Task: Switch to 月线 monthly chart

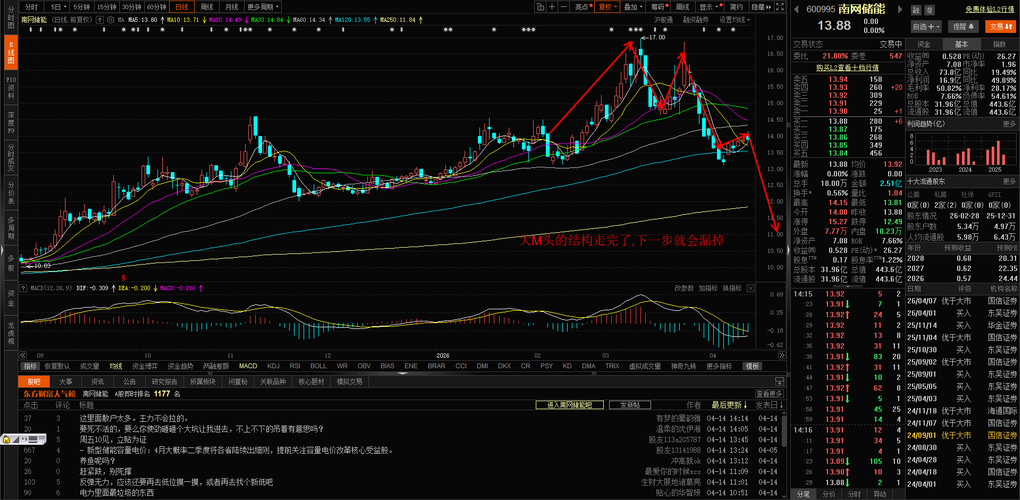Action: coord(231,7)
